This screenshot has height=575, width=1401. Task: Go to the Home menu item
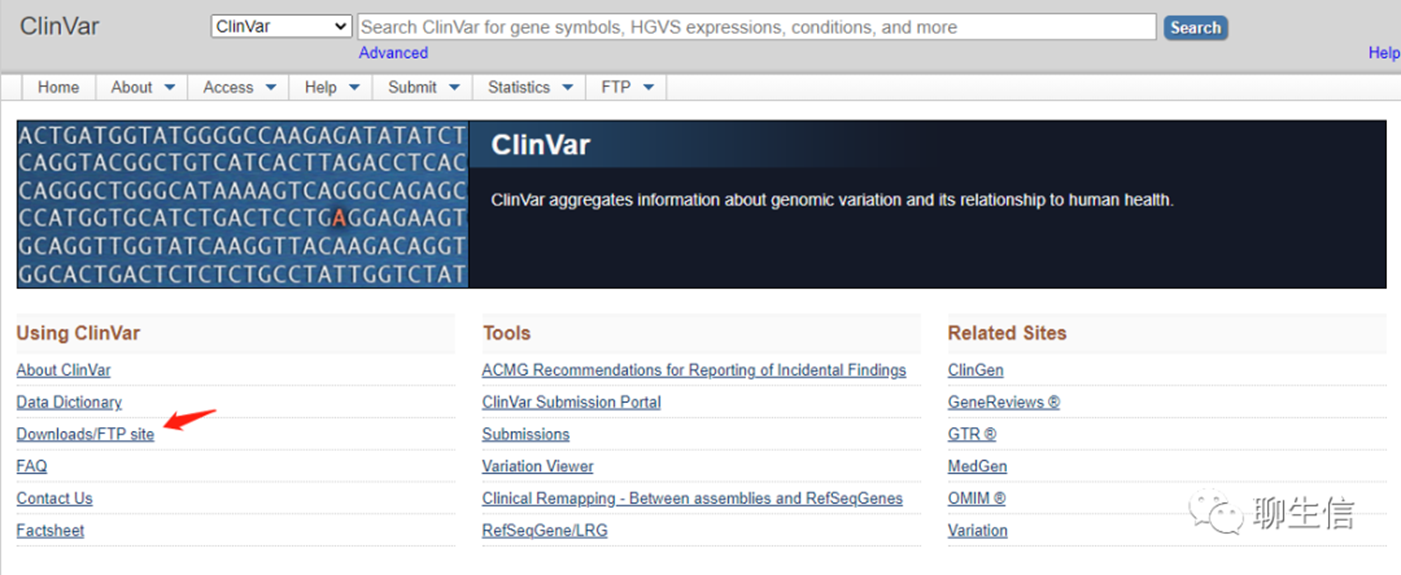(58, 88)
